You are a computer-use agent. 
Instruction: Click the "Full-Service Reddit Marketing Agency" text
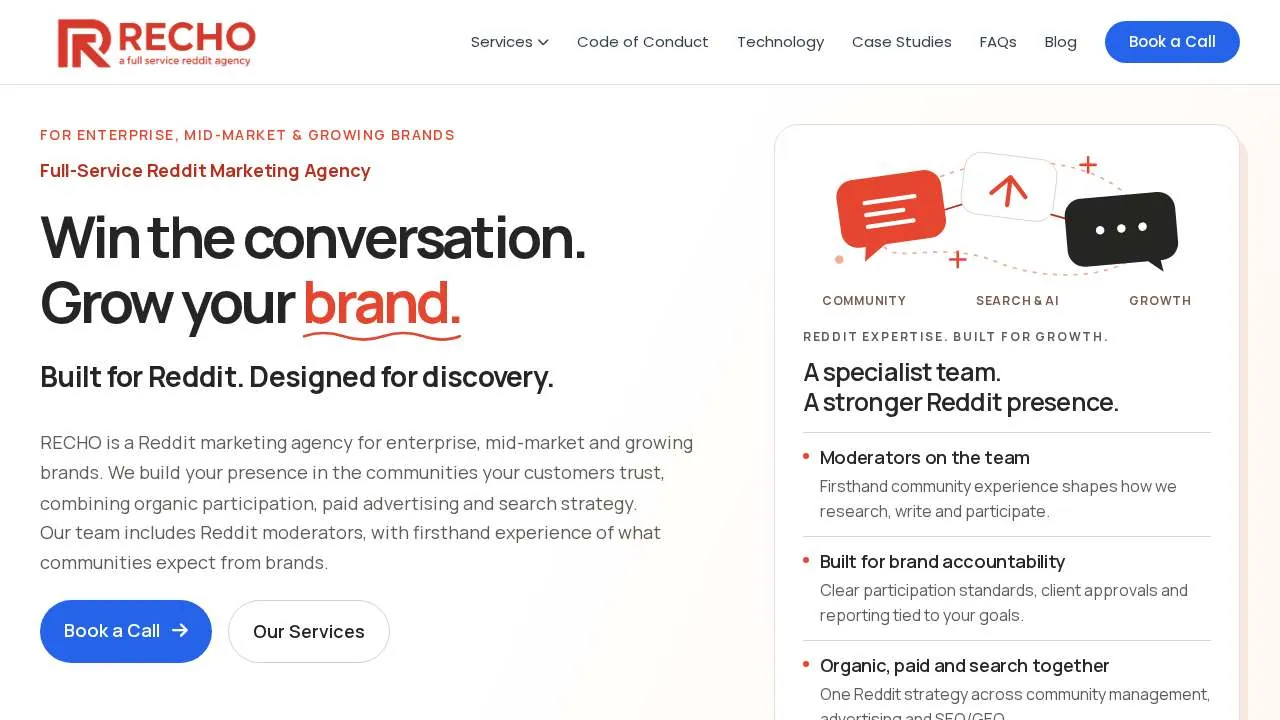coord(205,171)
